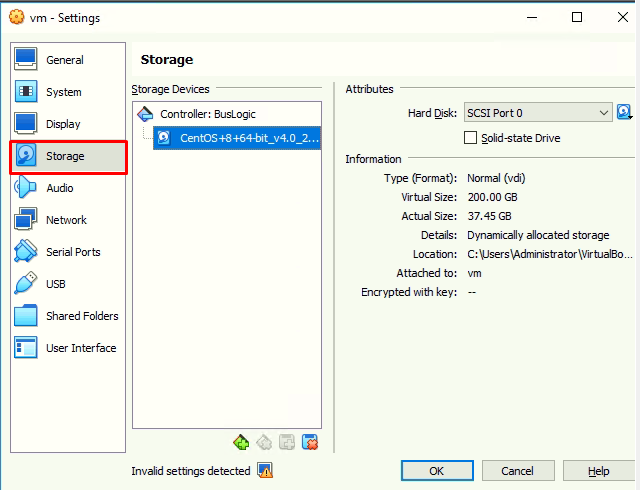Click the add attachment icon

coord(287,442)
